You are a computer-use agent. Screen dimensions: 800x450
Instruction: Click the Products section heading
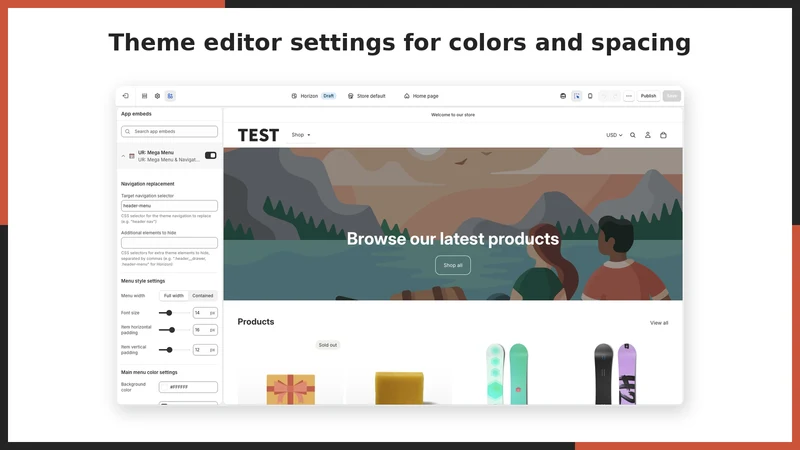coord(256,322)
